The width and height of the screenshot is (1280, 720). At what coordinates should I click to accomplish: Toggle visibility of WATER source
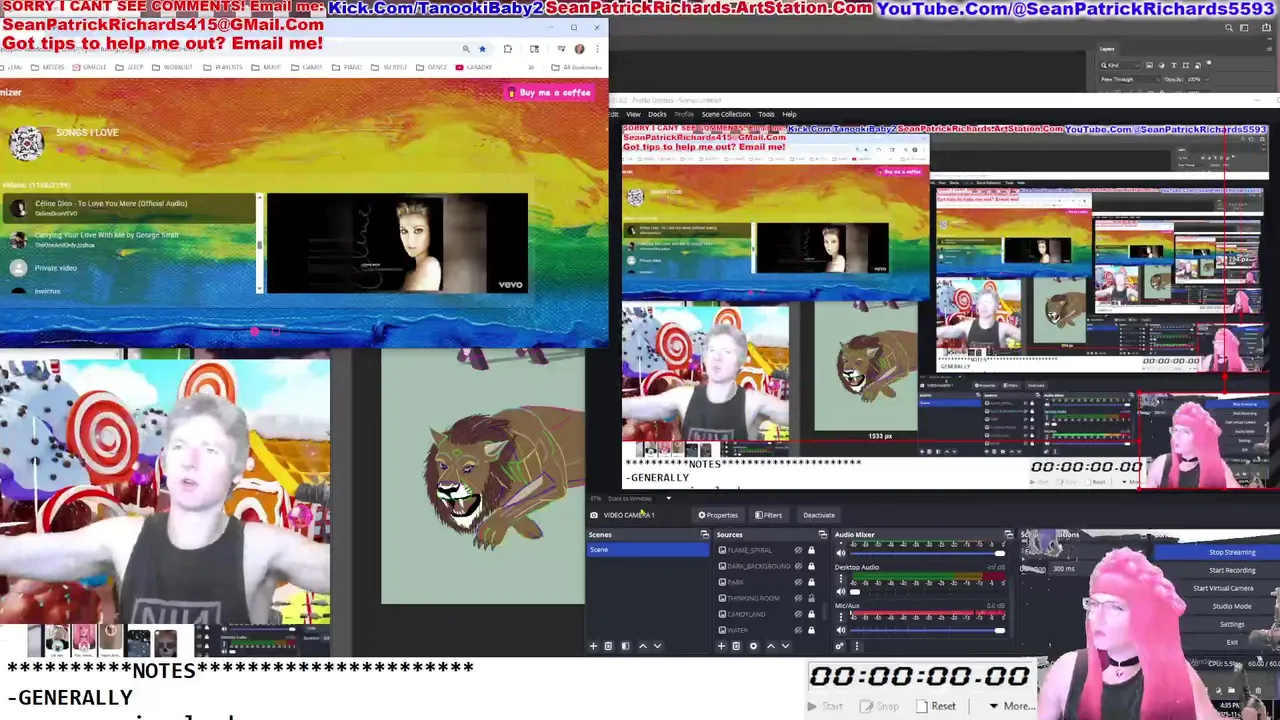[x=798, y=630]
